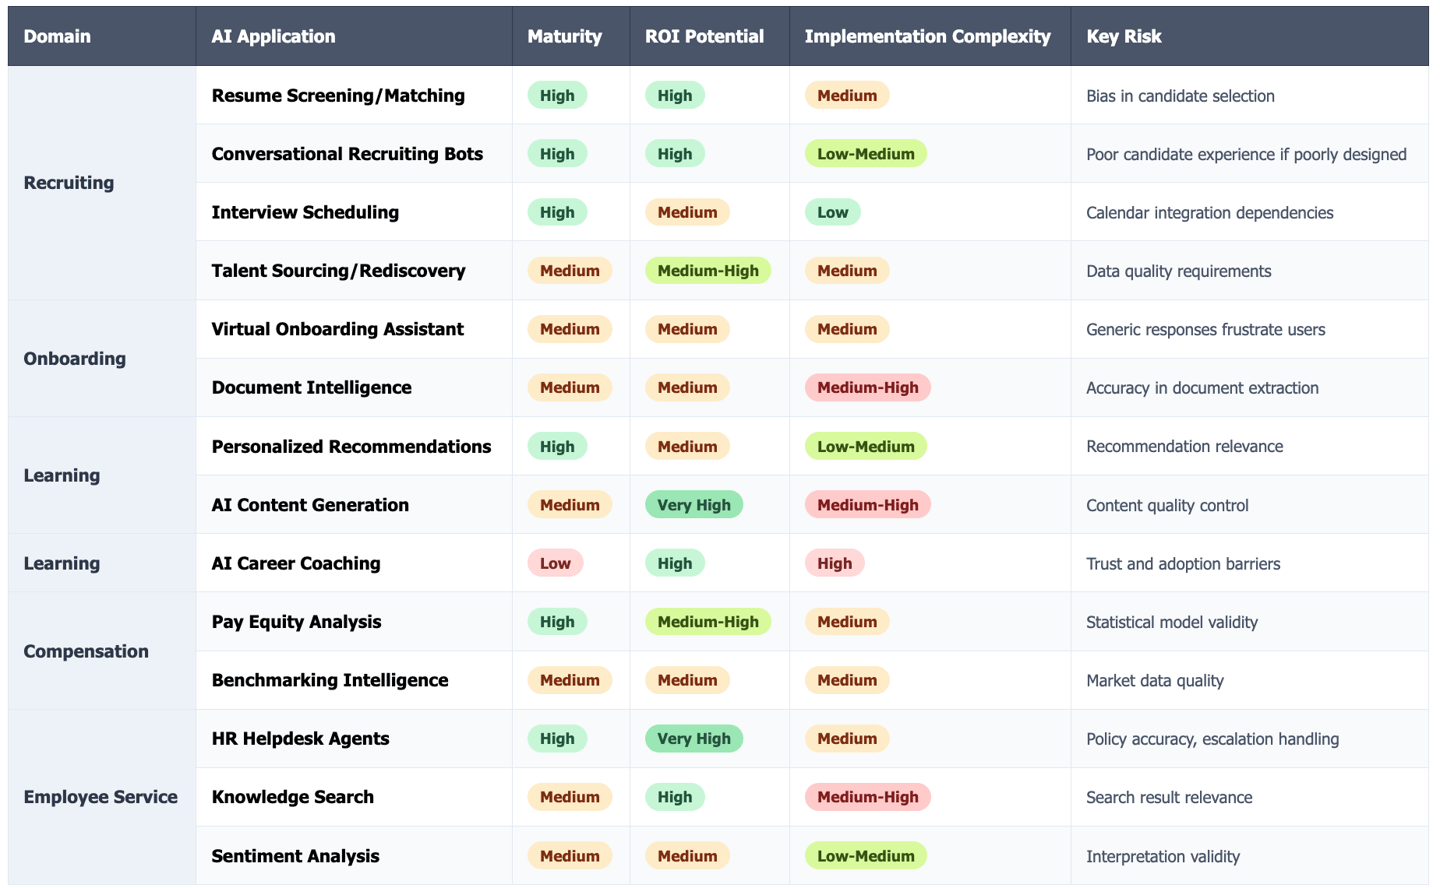This screenshot has height=888, width=1440.
Task: Click the Low maturity badge for AI Career Coaching
Action: [x=555, y=563]
